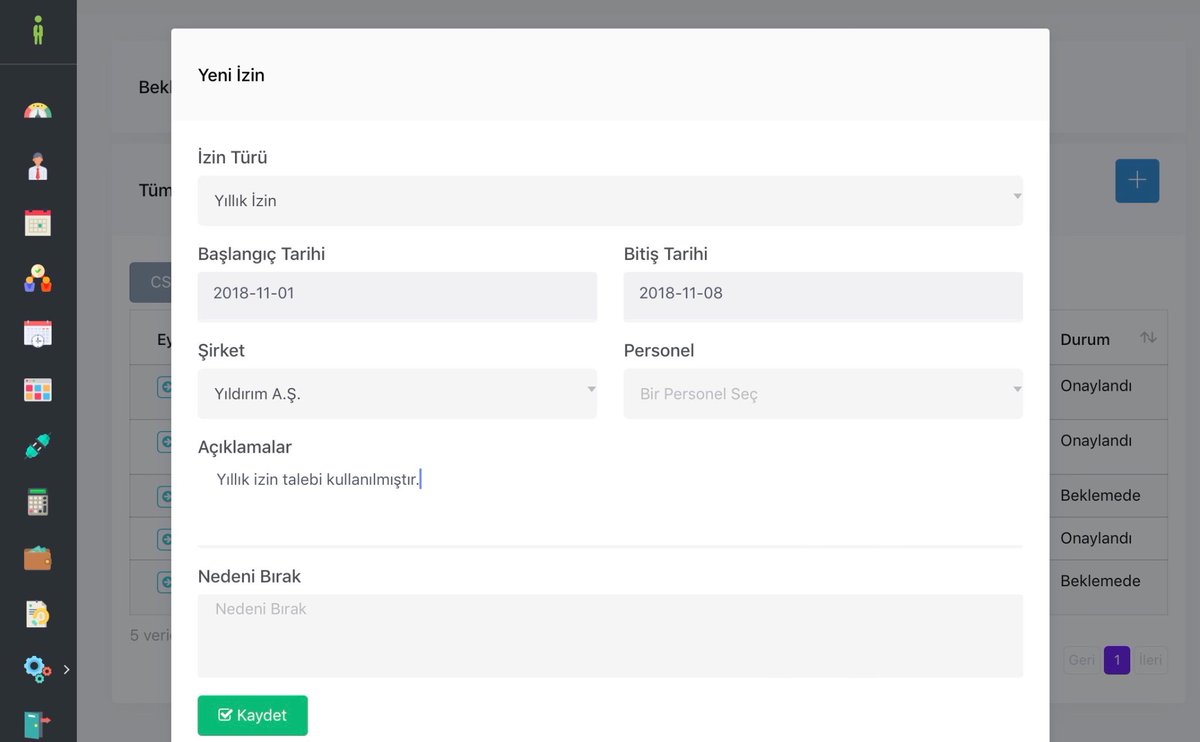Click the Durum column header text
This screenshot has height=742, width=1200.
point(1085,339)
